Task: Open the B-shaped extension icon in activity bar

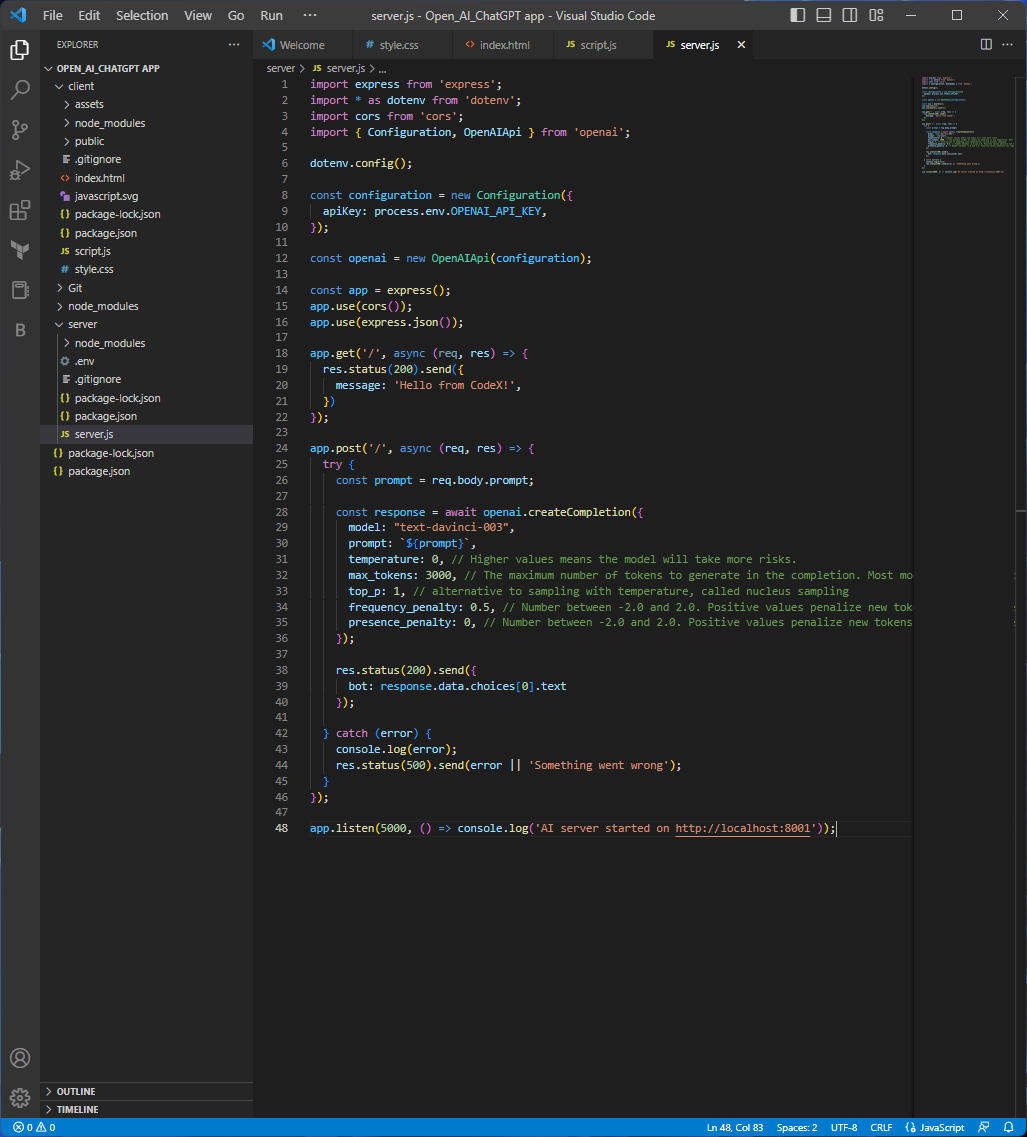Action: click(20, 330)
